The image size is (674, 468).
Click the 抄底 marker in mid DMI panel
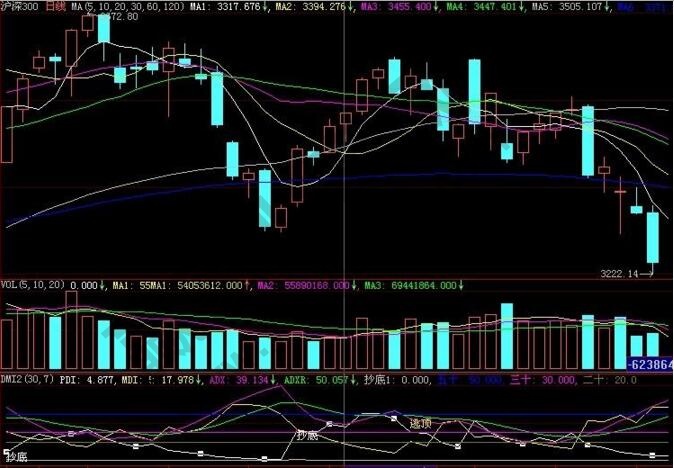tap(307, 436)
